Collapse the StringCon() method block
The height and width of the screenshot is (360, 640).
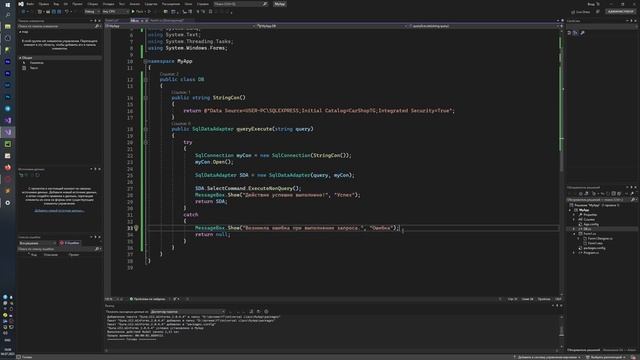(x=146, y=98)
